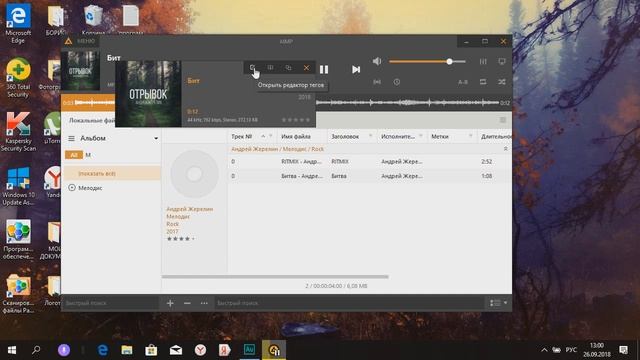
Task: Select the All letter filter
Action: [x=74, y=155]
